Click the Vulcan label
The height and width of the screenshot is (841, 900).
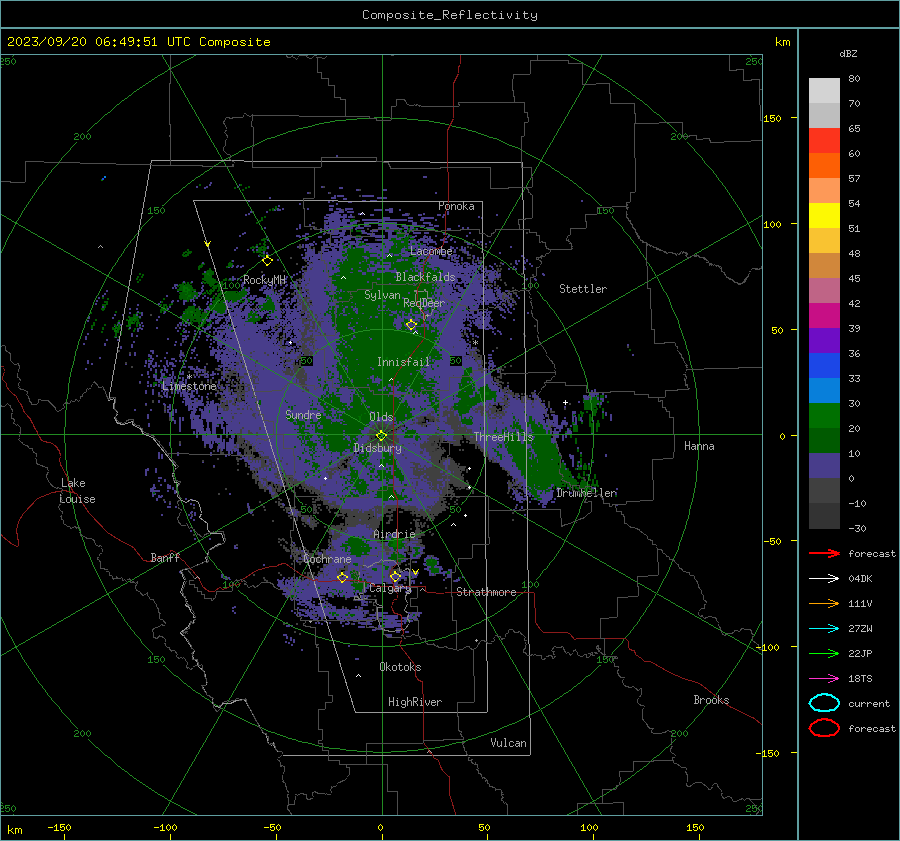[509, 743]
